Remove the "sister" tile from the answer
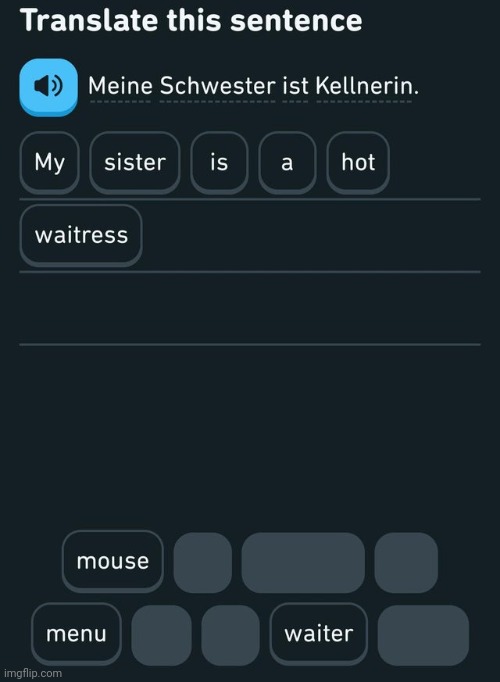Viewport: 500px width, 682px height. 135,163
